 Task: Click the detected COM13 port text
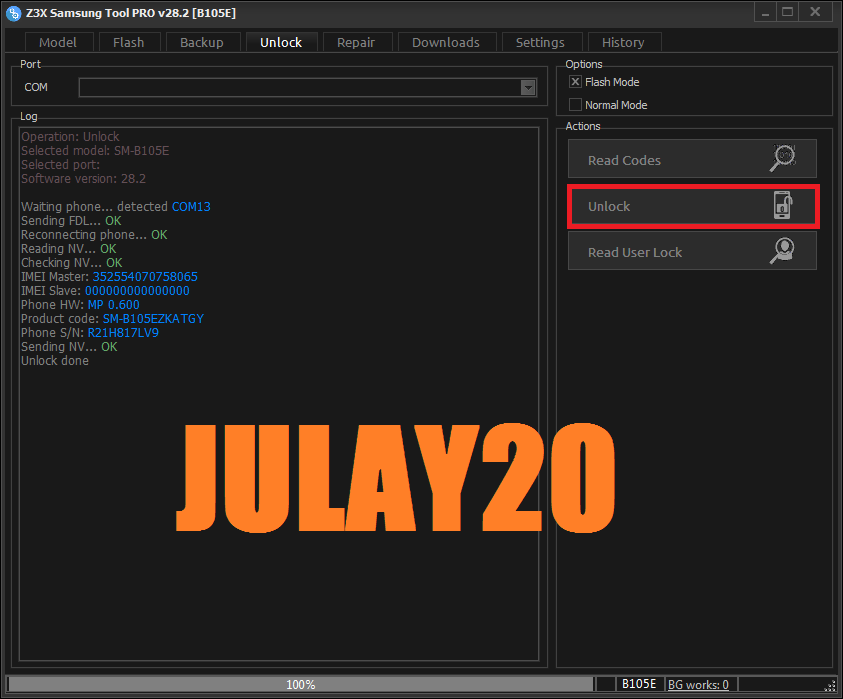point(191,207)
